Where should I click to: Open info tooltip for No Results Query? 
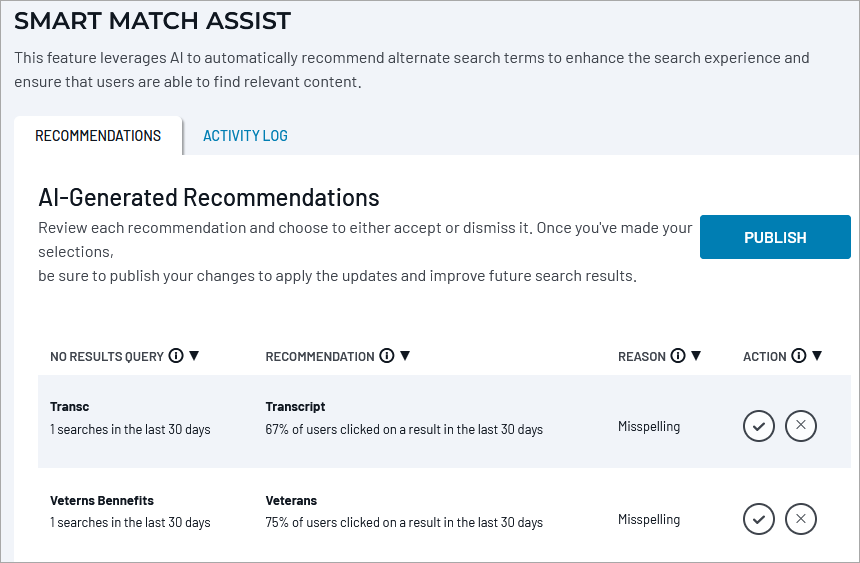click(176, 356)
